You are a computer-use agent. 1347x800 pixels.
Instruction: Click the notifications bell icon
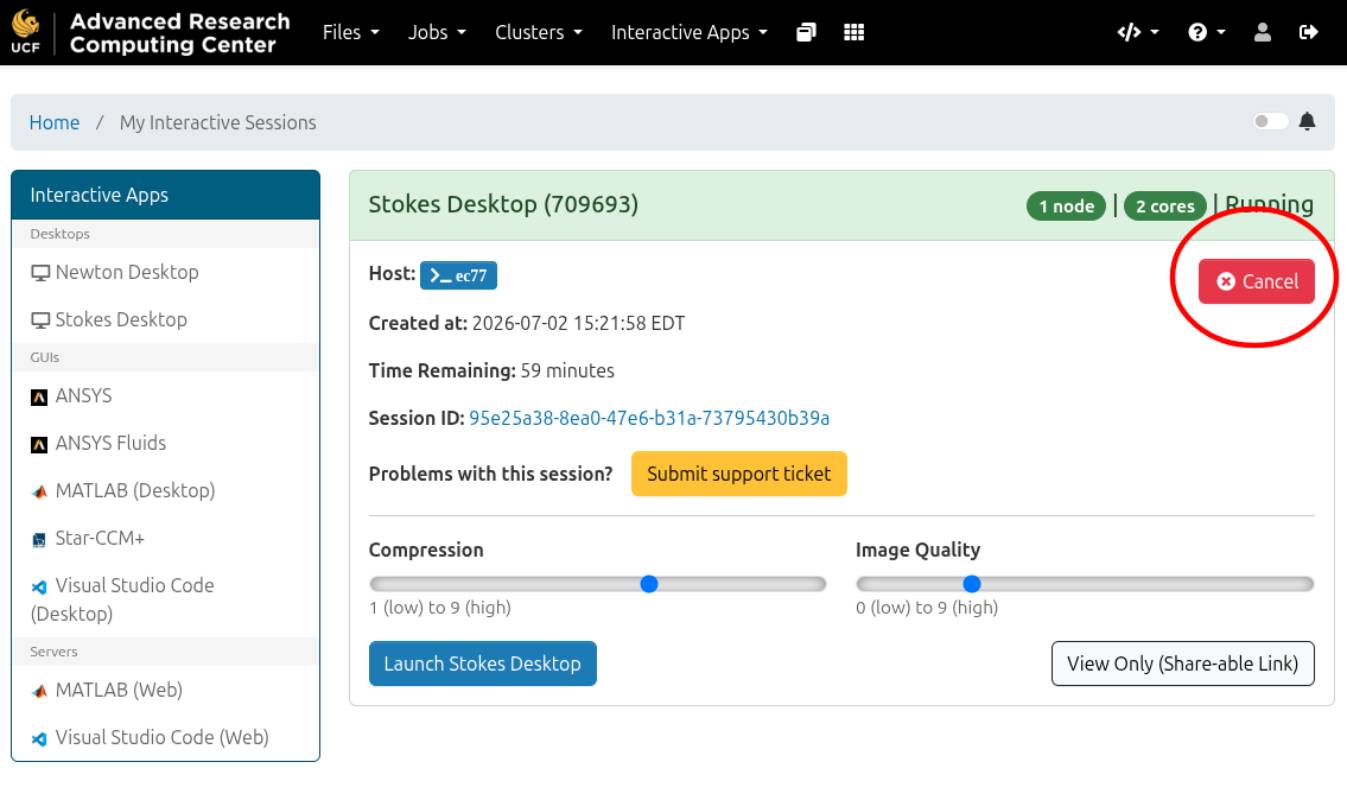coord(1307,122)
